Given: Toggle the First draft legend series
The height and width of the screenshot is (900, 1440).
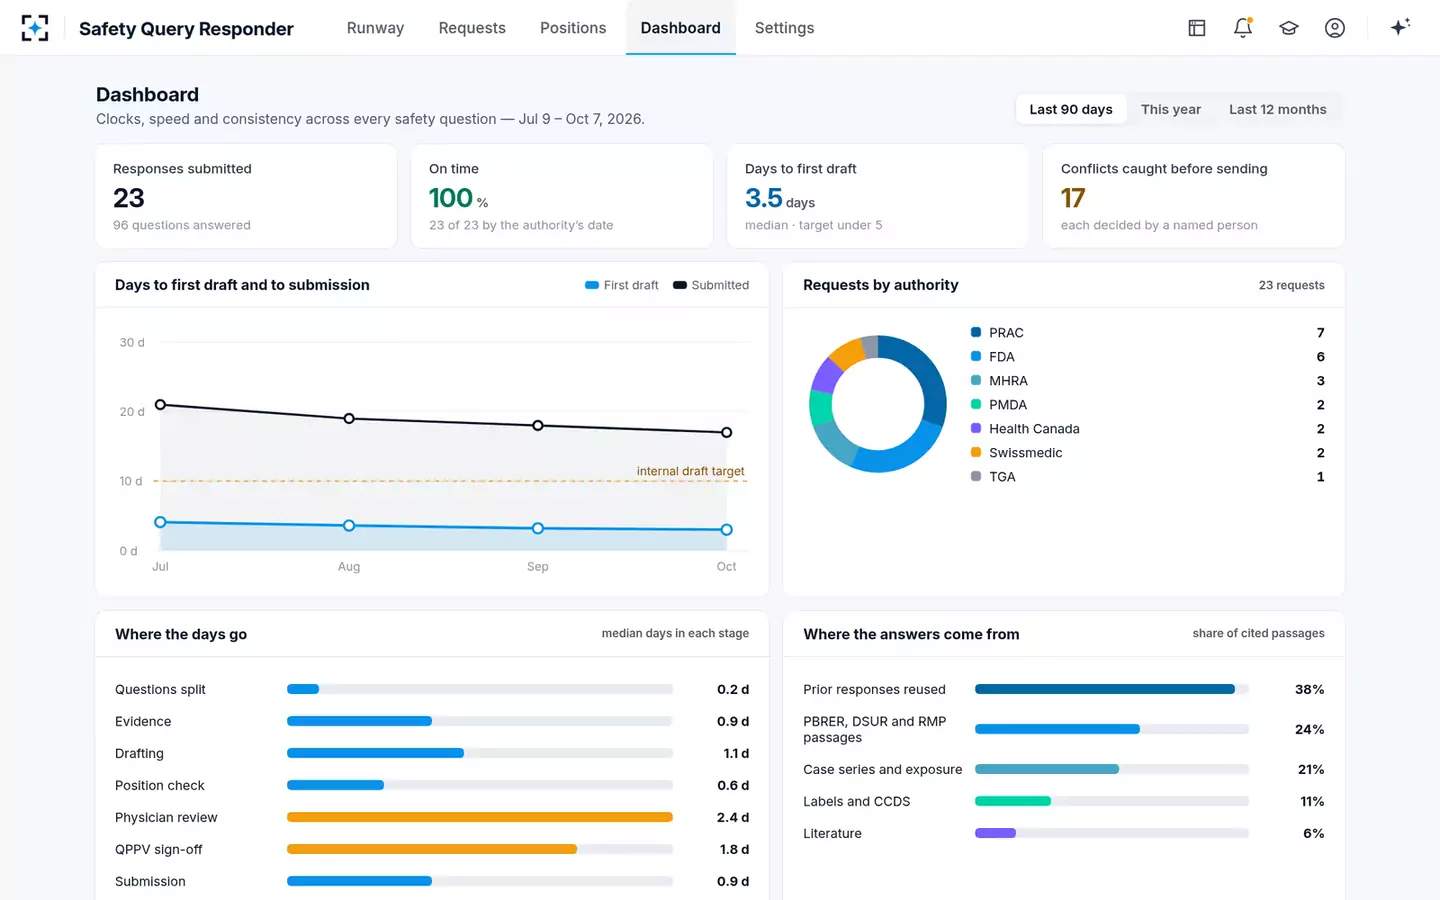Looking at the screenshot, I should [x=622, y=285].
